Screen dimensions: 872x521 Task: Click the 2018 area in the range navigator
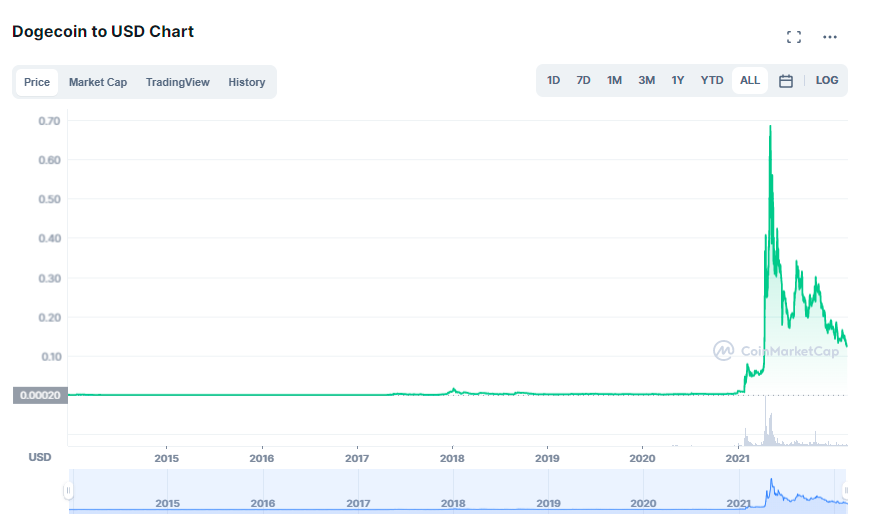pos(453,503)
